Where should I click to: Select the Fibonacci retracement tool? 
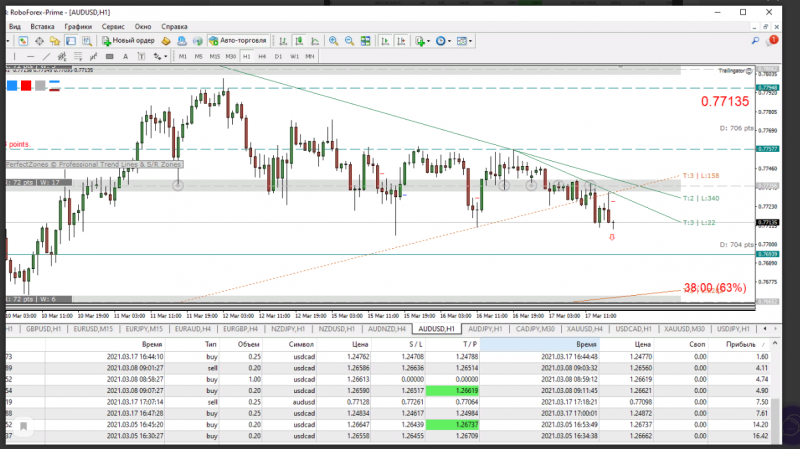[x=78, y=57]
